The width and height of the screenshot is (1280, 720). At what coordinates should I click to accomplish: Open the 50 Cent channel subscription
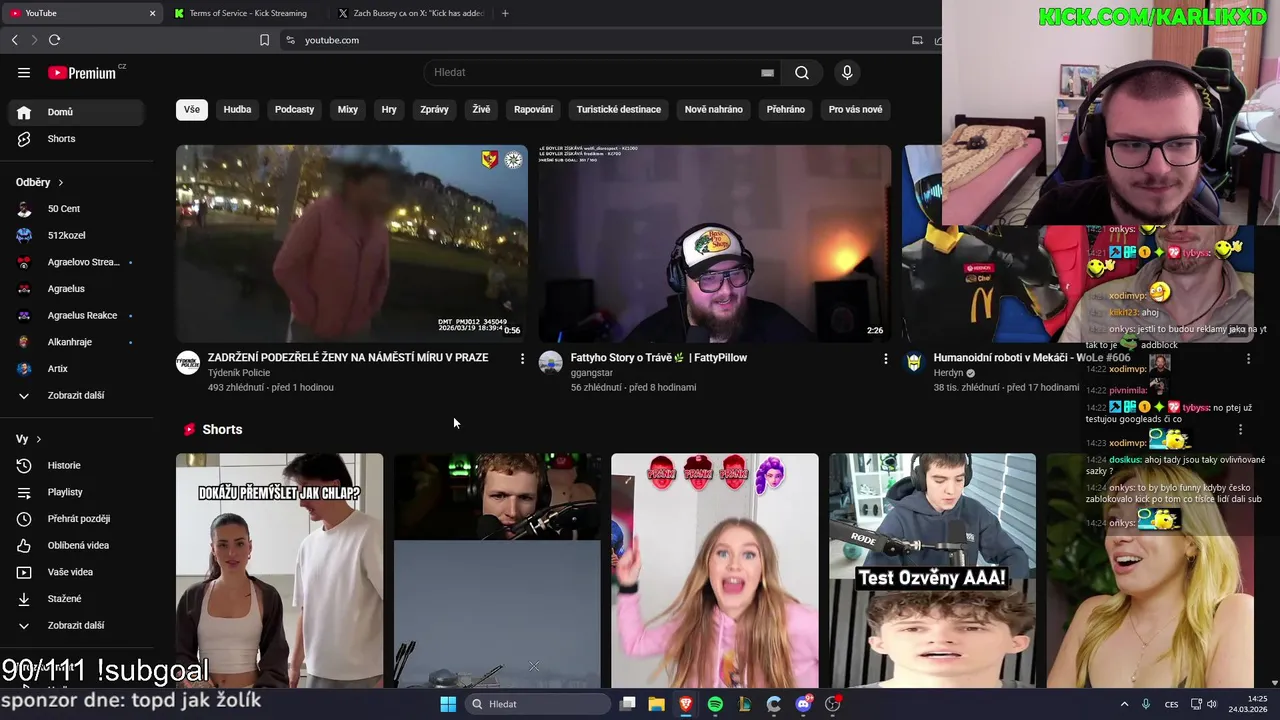click(77, 209)
